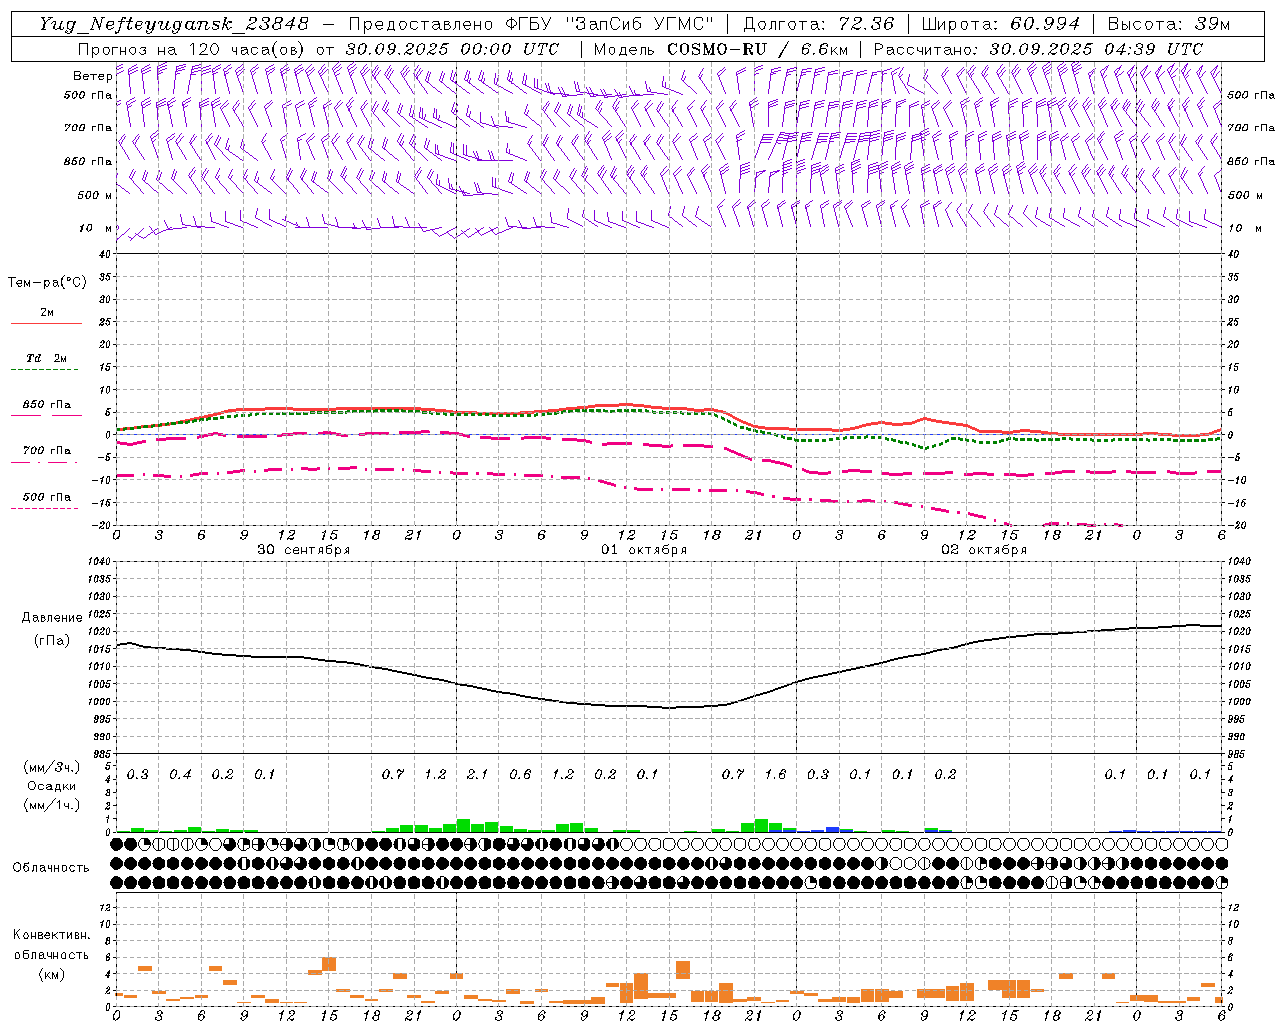This screenshot has height=1024, width=1280.
Task: Click the model name COSMO-RU / 6.6км
Action: [x=757, y=49]
